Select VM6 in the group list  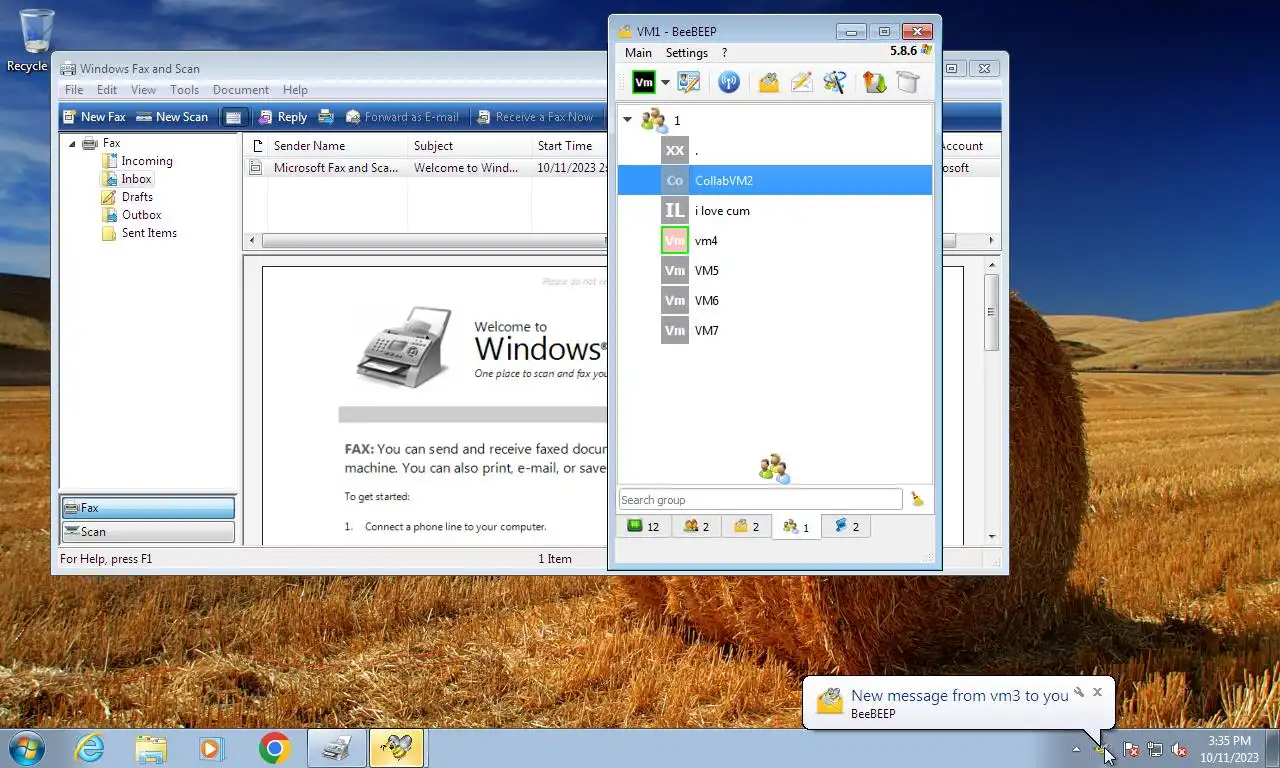click(775, 300)
